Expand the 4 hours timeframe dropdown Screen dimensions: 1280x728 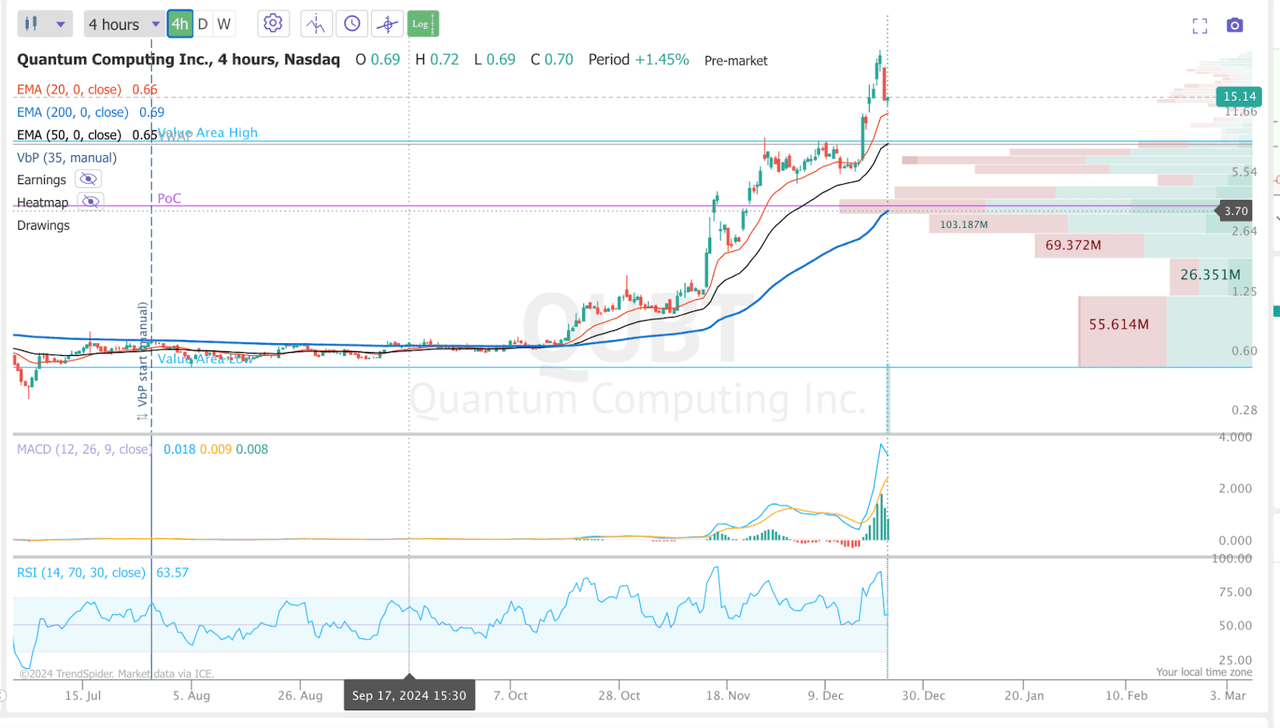pyautogui.click(x=124, y=24)
